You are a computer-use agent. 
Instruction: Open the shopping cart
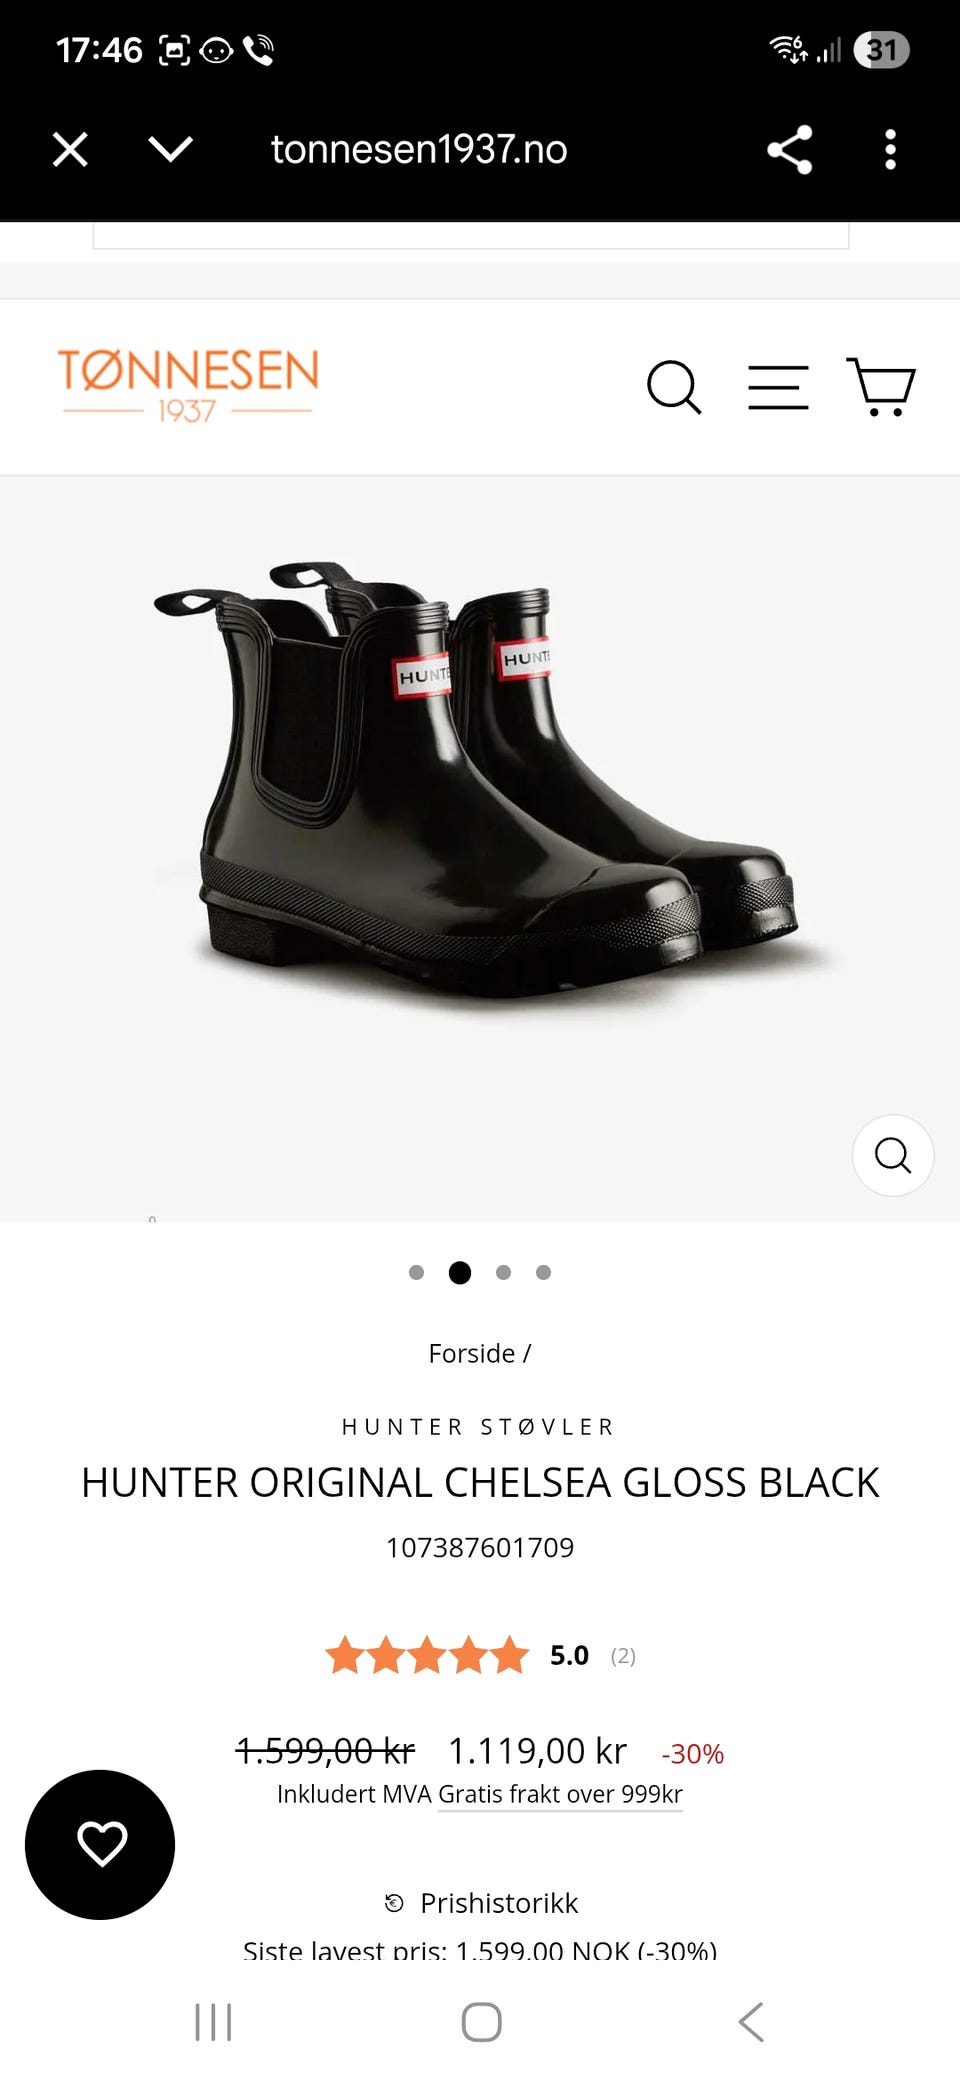(881, 386)
